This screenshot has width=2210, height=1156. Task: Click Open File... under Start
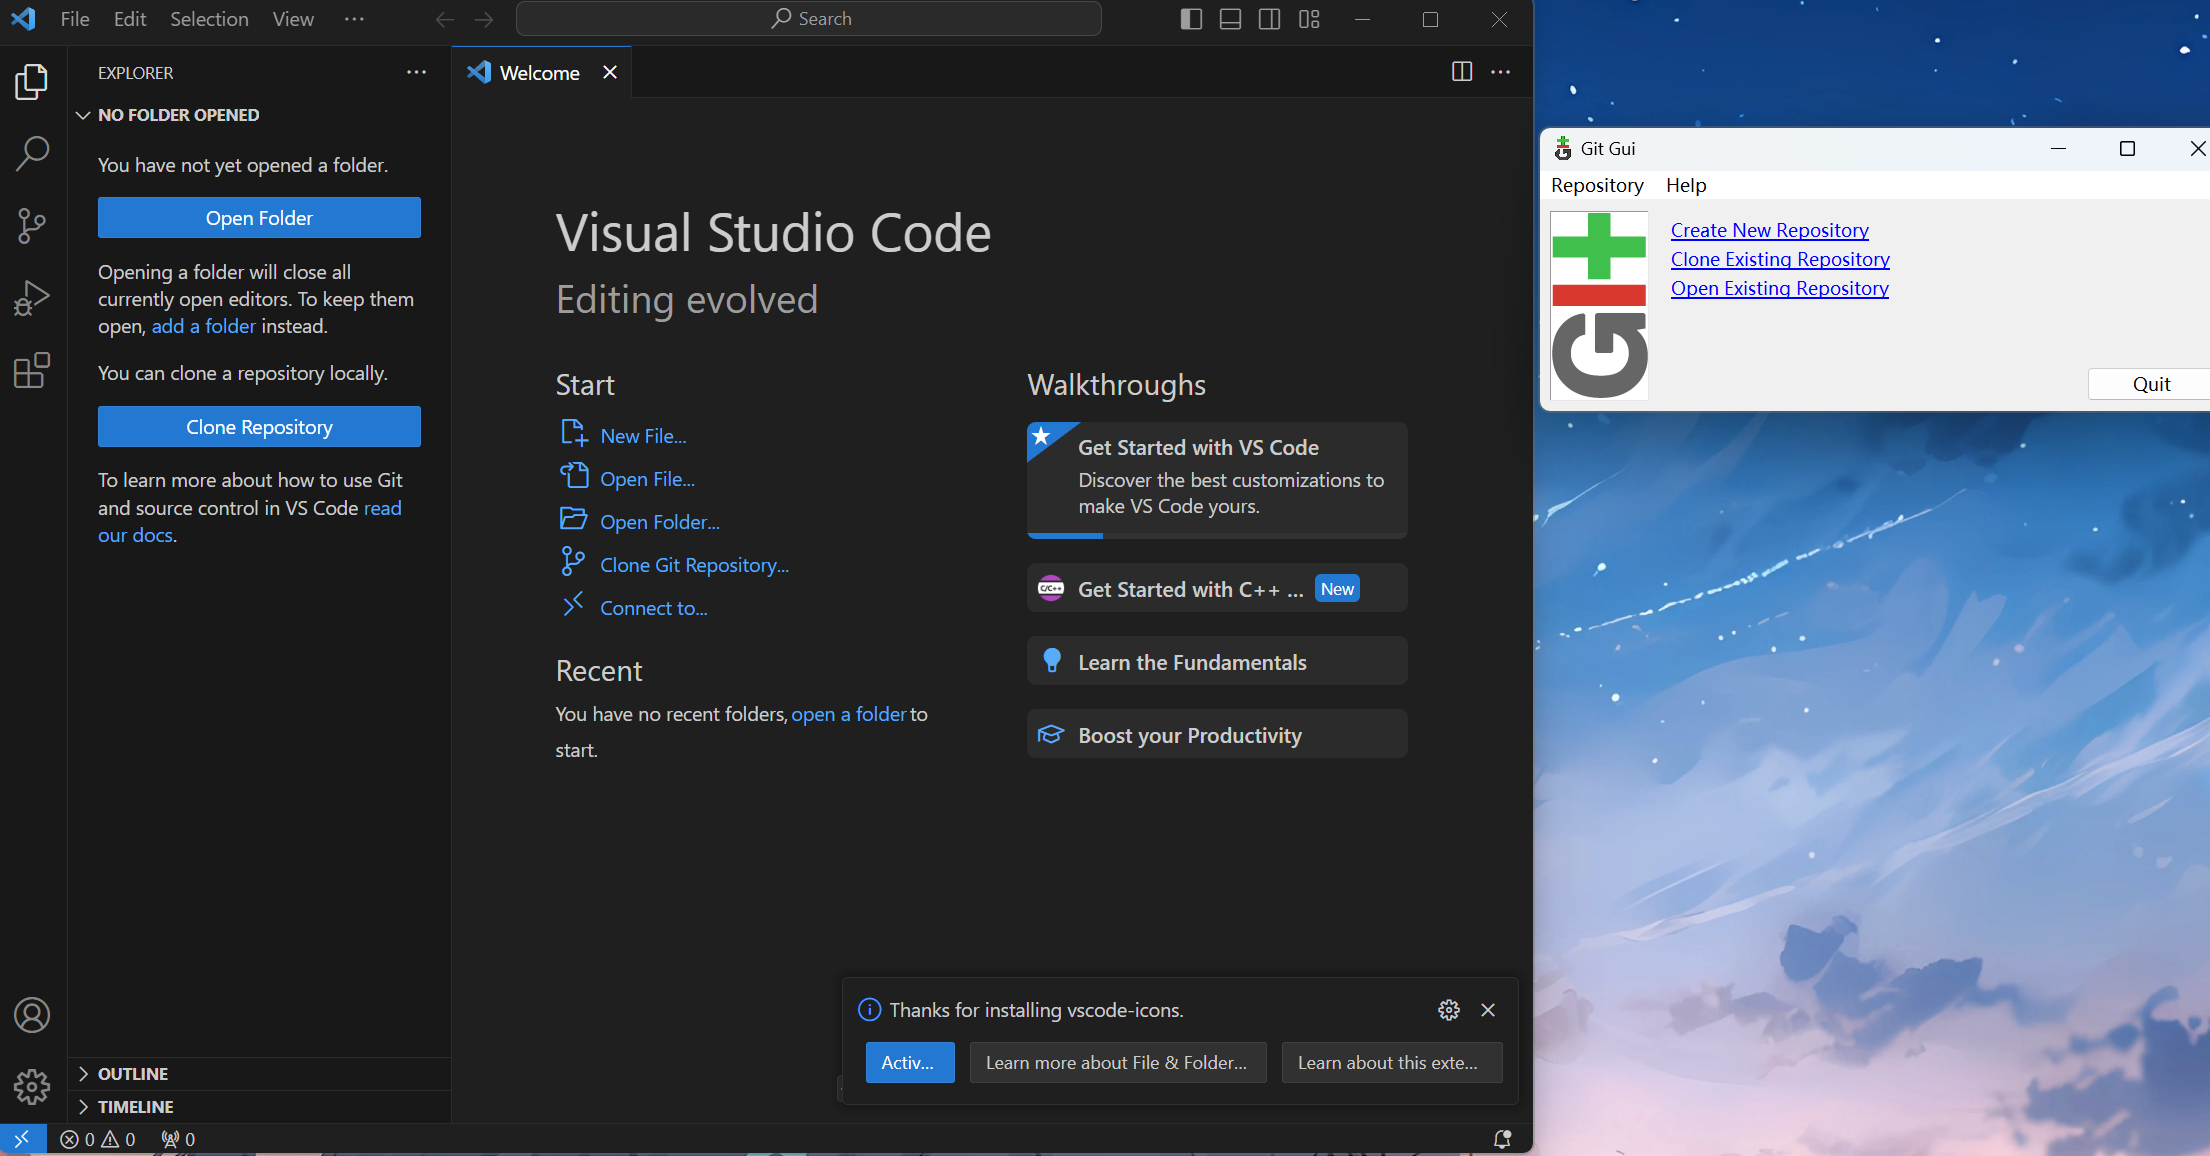pyautogui.click(x=647, y=479)
